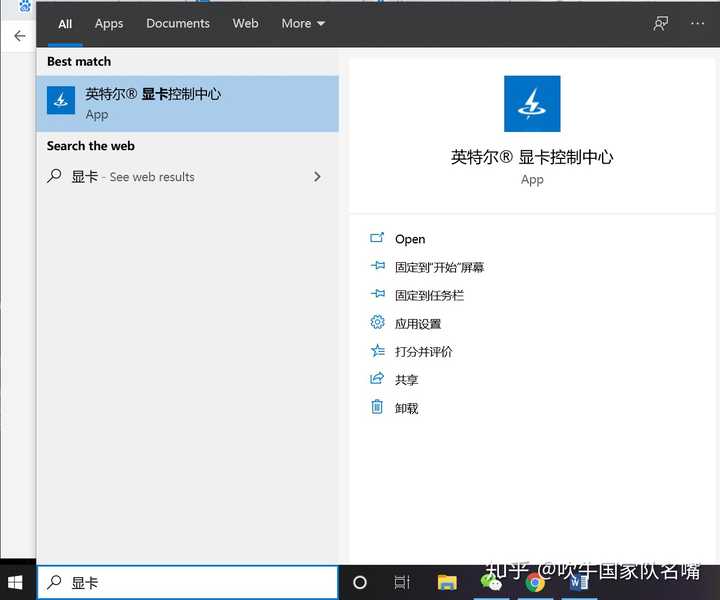Open the three-dot options menu
Screen dimensions: 720x600
coord(697,23)
